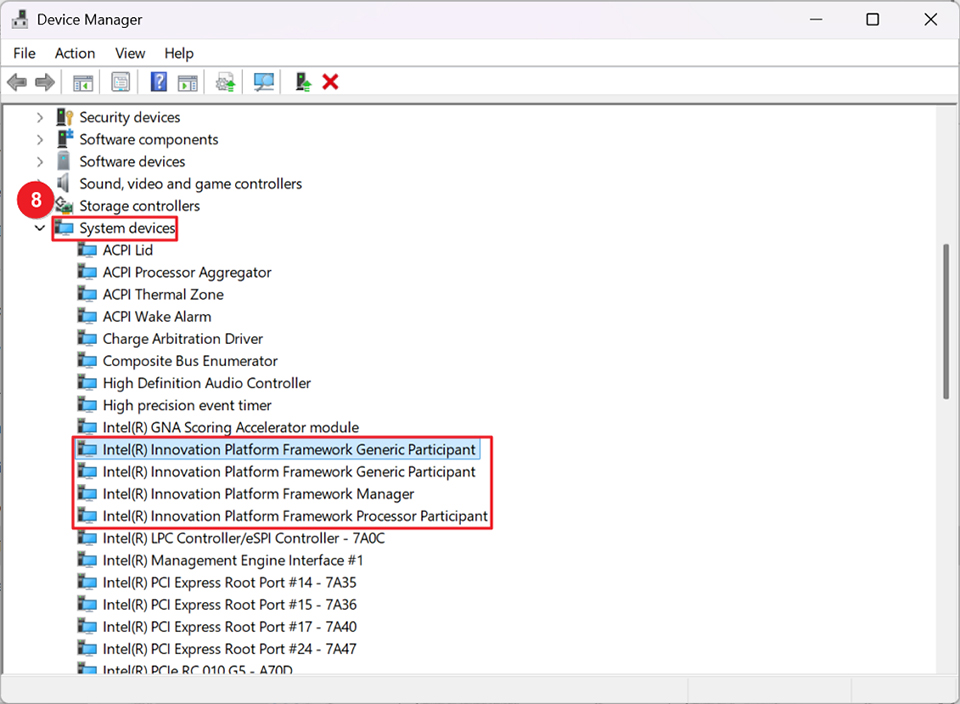
Task: Select PCI Express Root Port #14 - 7A35
Action: point(230,582)
